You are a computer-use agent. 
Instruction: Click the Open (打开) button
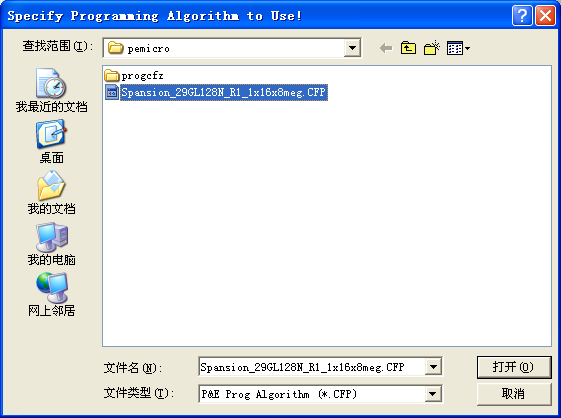pyautogui.click(x=514, y=367)
